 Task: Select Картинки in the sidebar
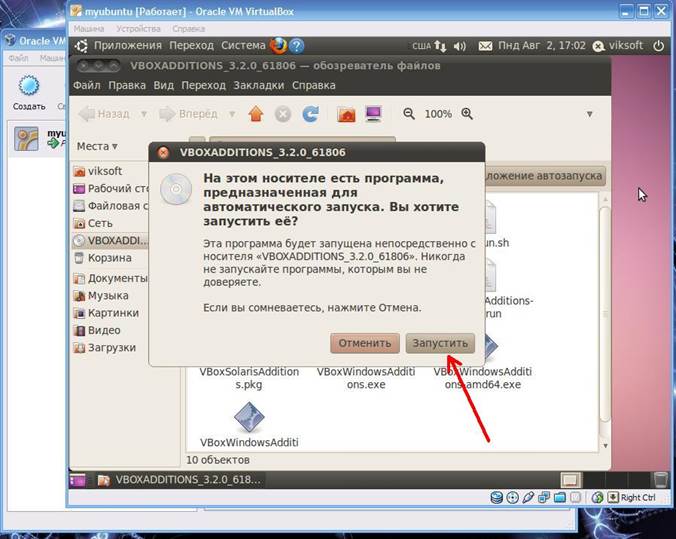pos(110,313)
